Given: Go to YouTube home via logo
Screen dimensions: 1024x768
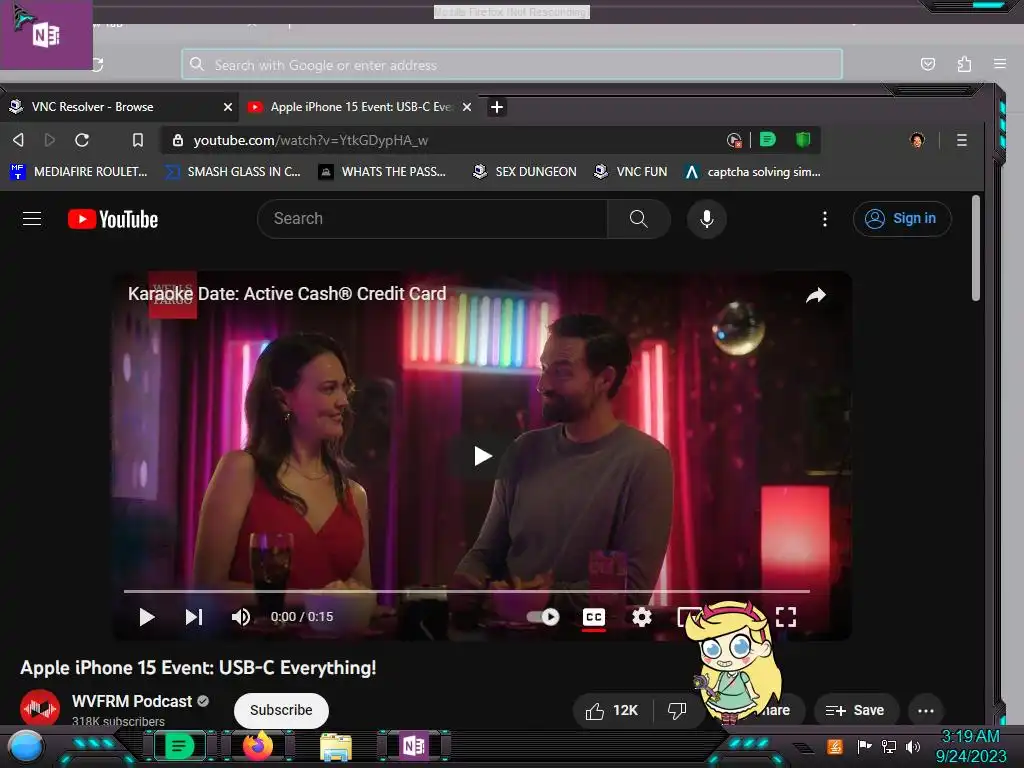Looking at the screenshot, I should [113, 219].
